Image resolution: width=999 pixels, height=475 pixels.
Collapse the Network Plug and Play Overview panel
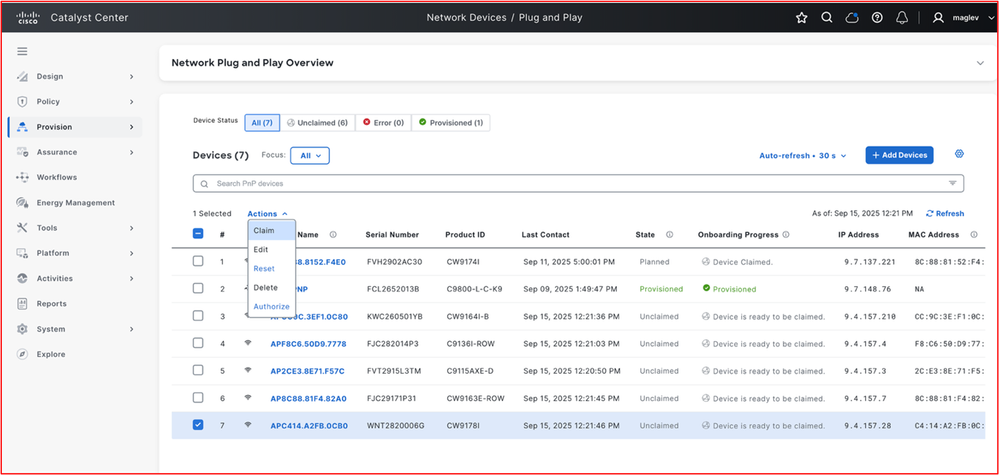click(980, 63)
